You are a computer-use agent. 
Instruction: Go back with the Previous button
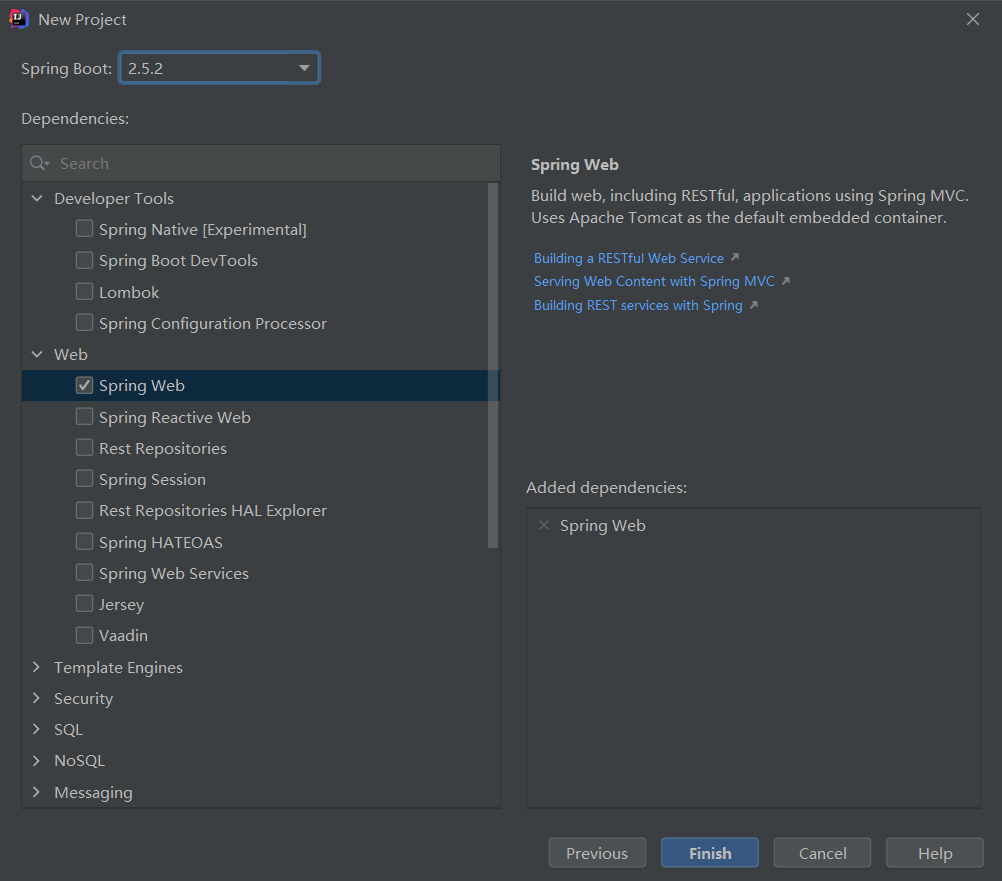(597, 853)
